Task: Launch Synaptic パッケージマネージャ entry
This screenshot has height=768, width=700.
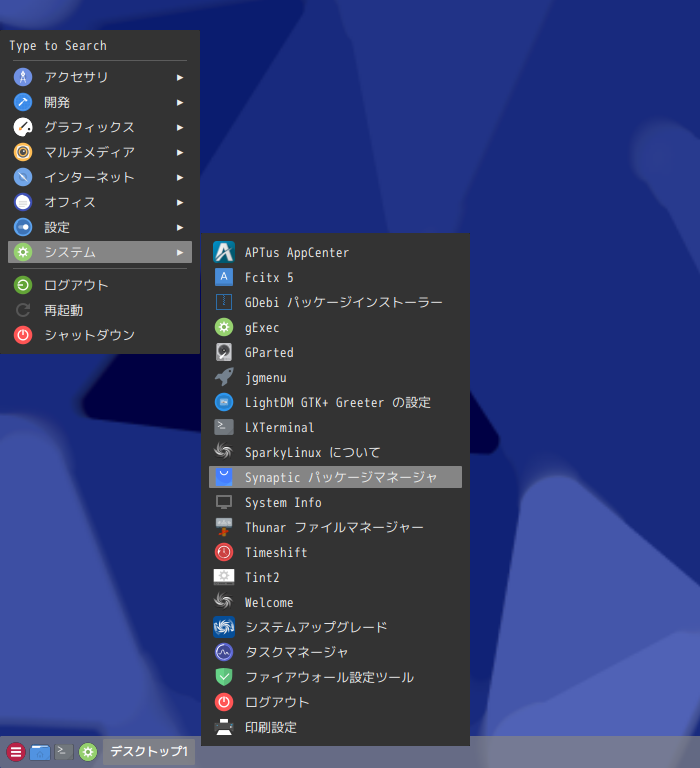Action: click(x=336, y=477)
